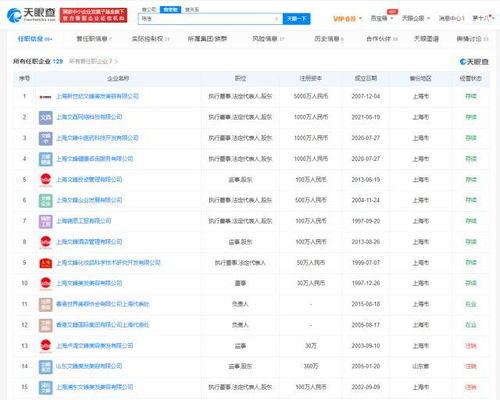Click the beige logo in table row 11
The height and width of the screenshot is (400, 500).
(46, 304)
